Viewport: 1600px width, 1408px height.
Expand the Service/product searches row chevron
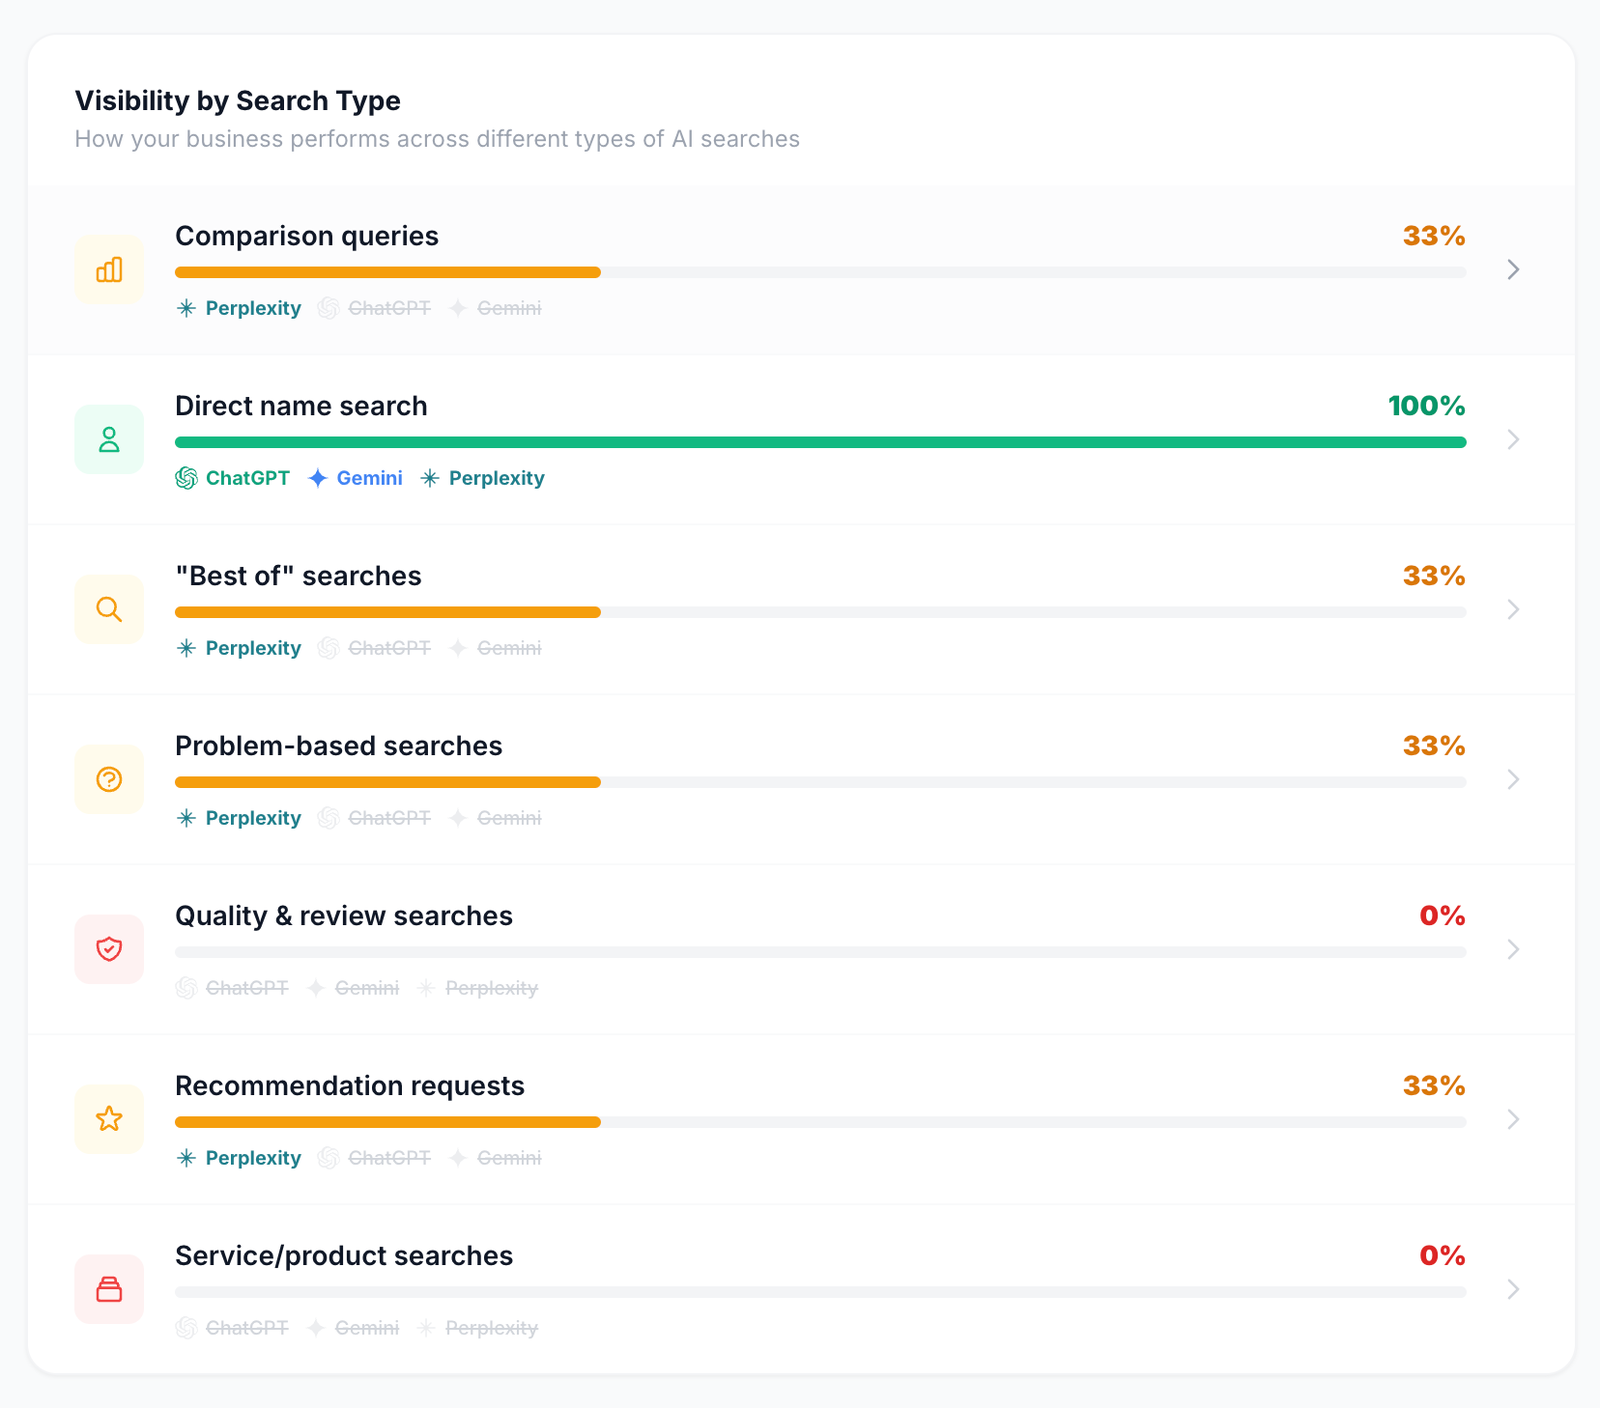click(x=1513, y=1289)
